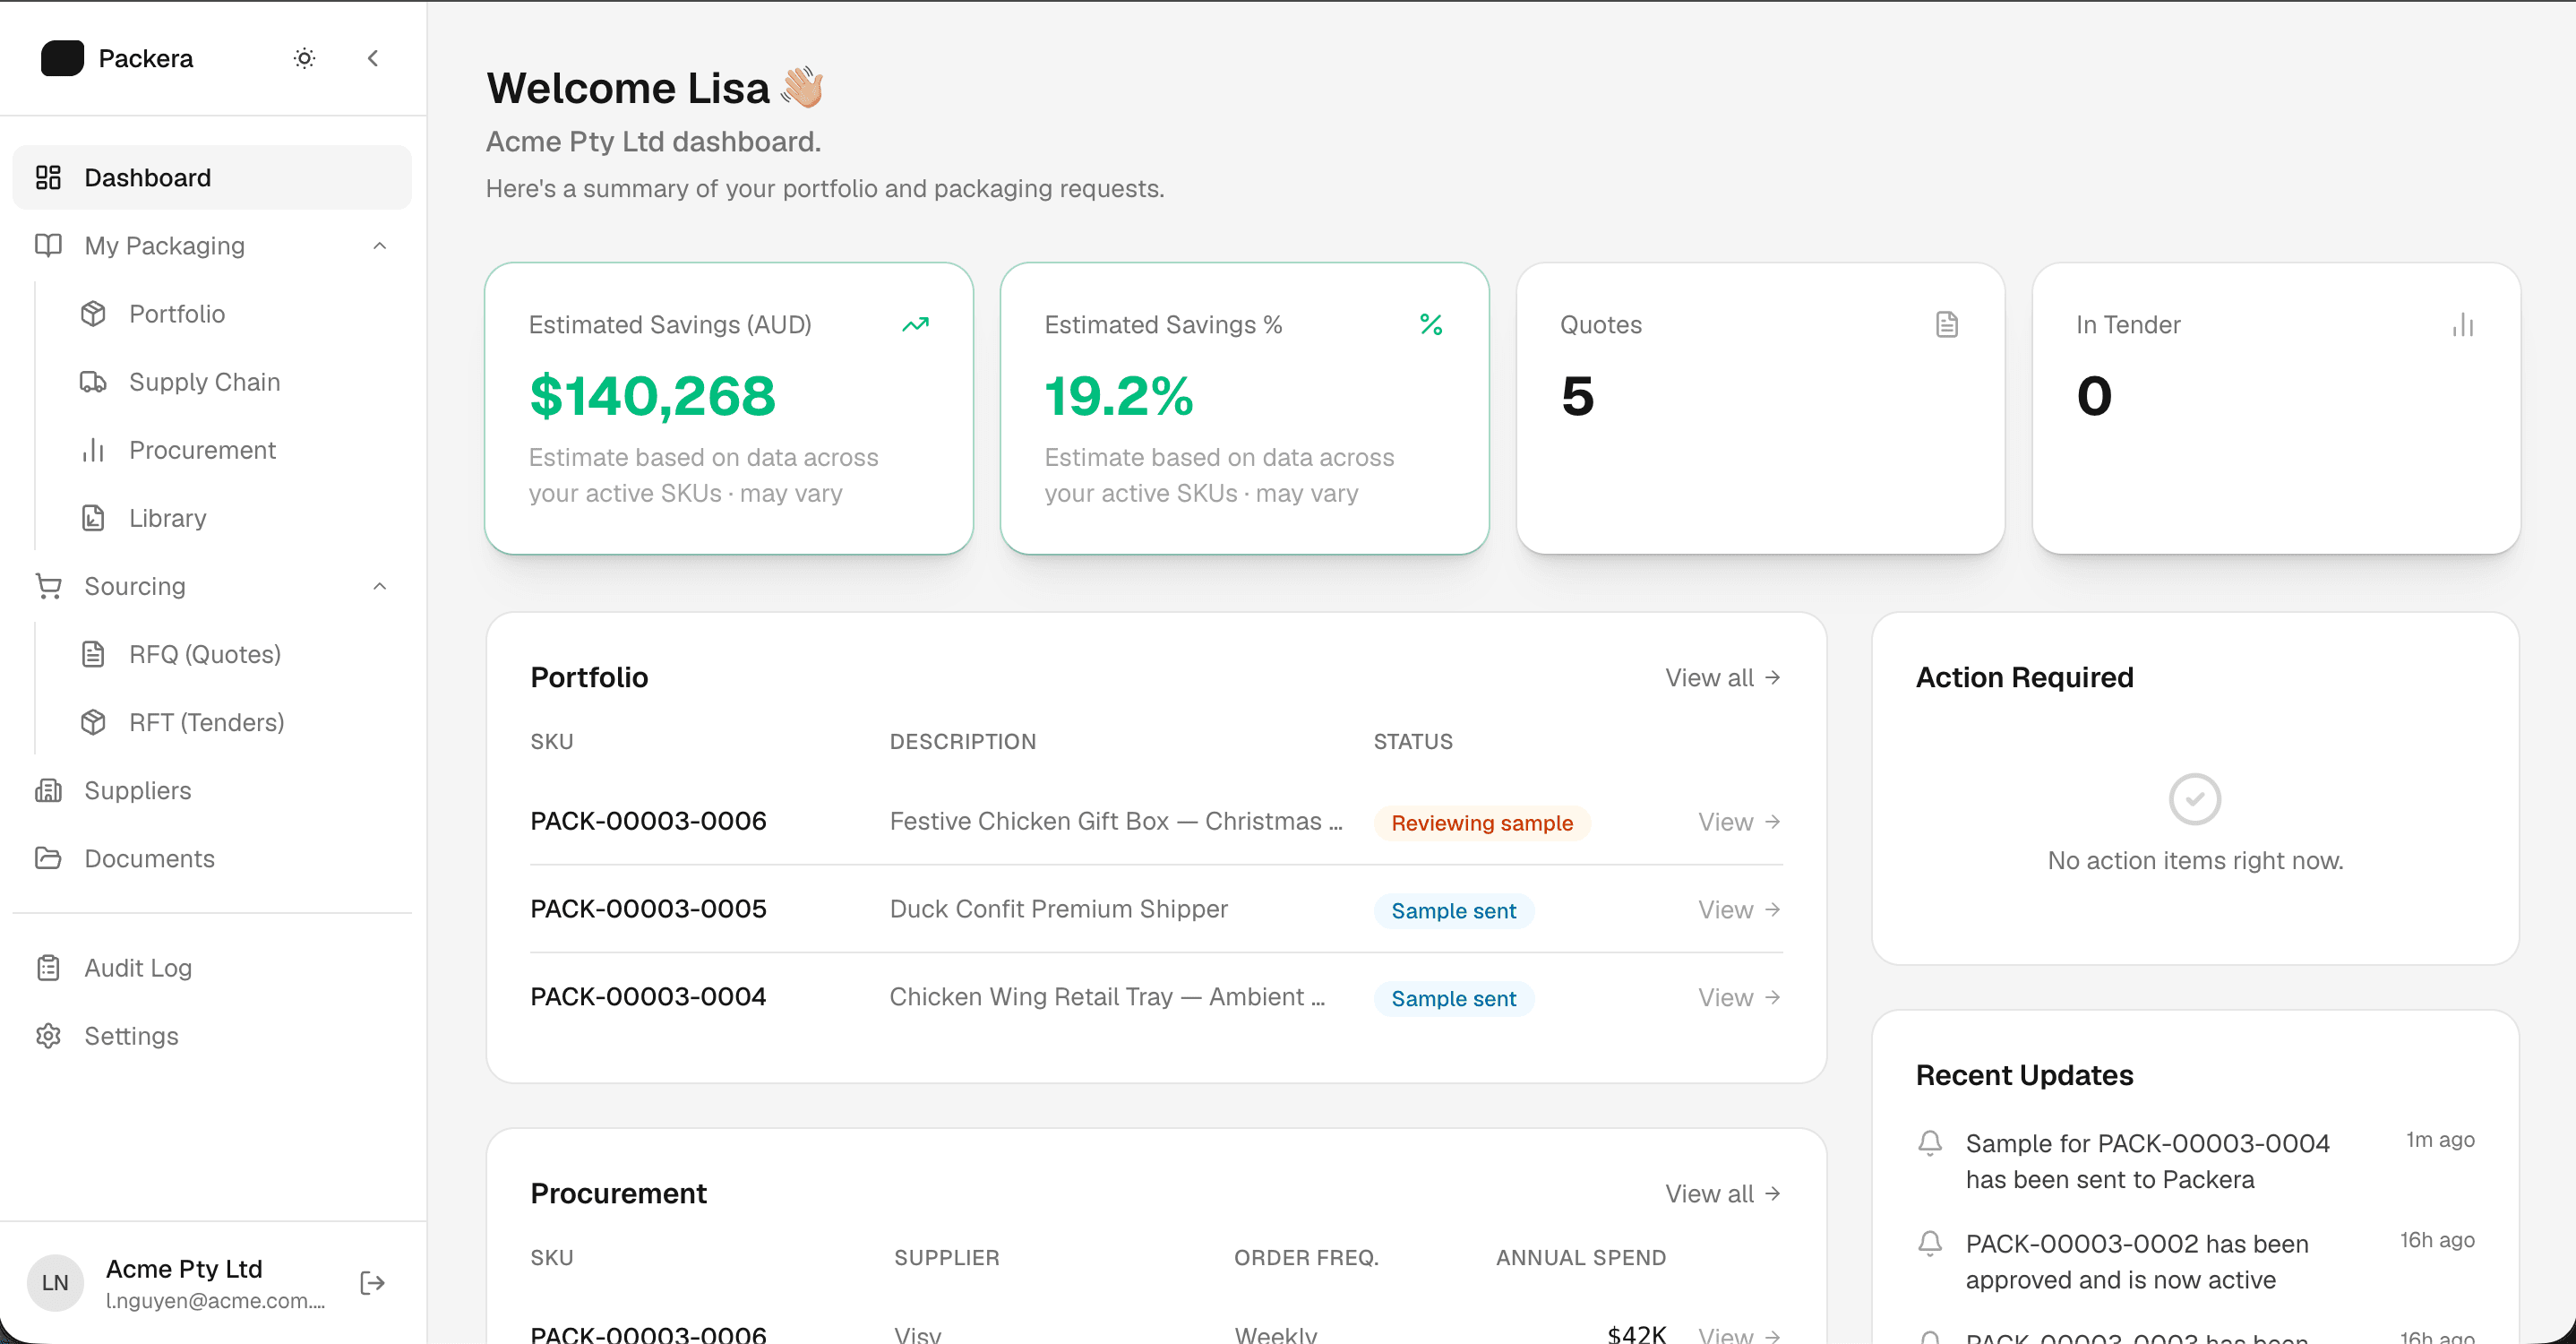
Task: Click the bar chart icon on In Tender card
Action: pyautogui.click(x=2463, y=324)
